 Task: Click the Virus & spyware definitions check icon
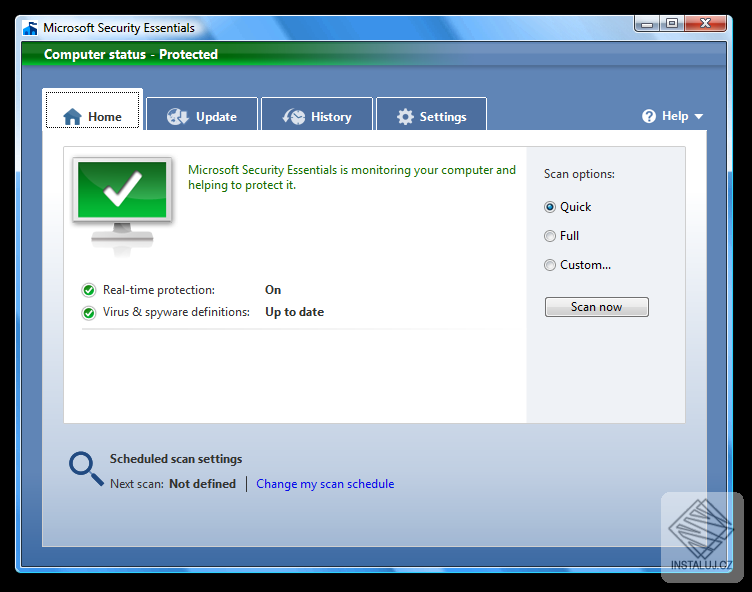(x=89, y=313)
